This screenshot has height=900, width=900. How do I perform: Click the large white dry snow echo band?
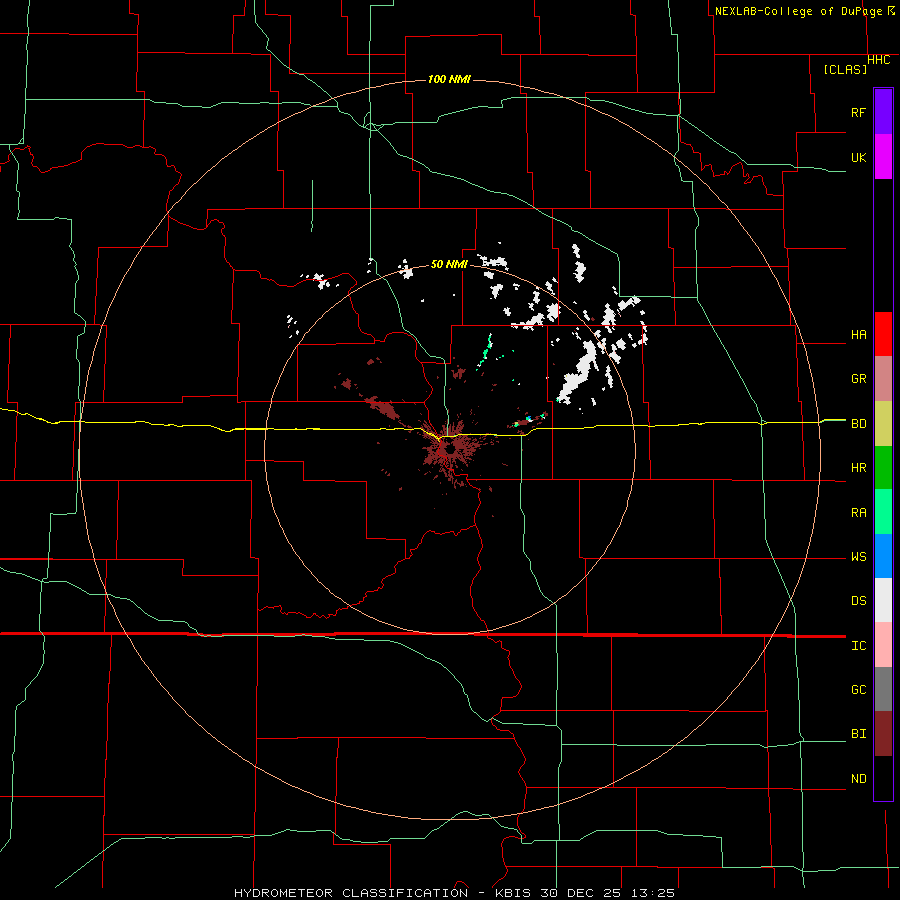[580, 370]
